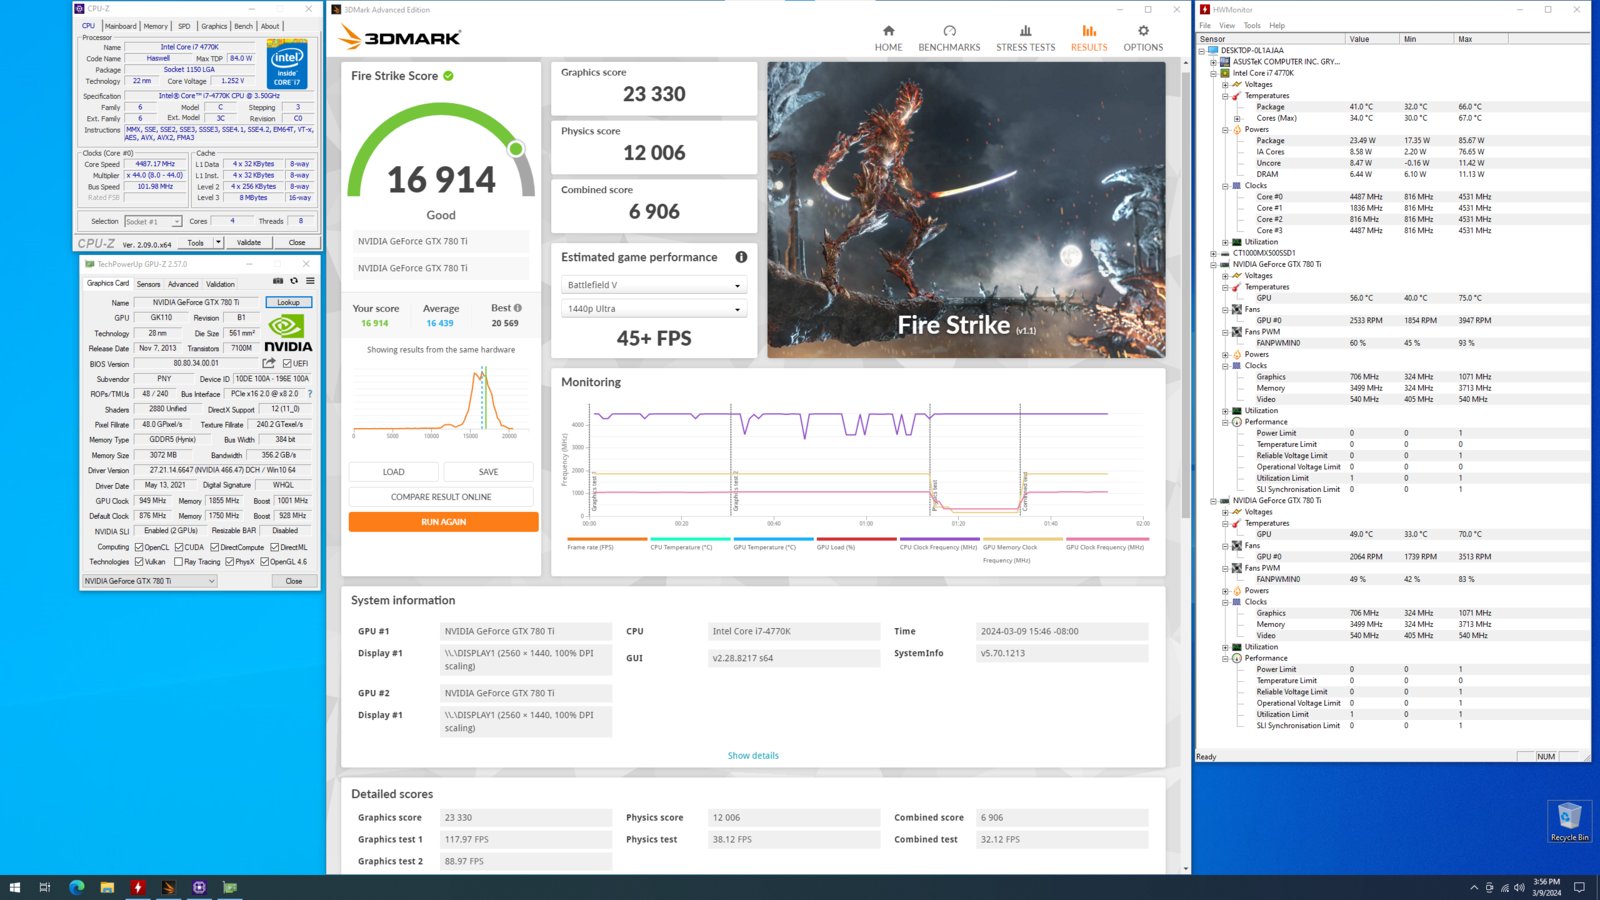Switch to the 3DMark taskbar icon
The height and width of the screenshot is (900, 1600).
click(168, 887)
